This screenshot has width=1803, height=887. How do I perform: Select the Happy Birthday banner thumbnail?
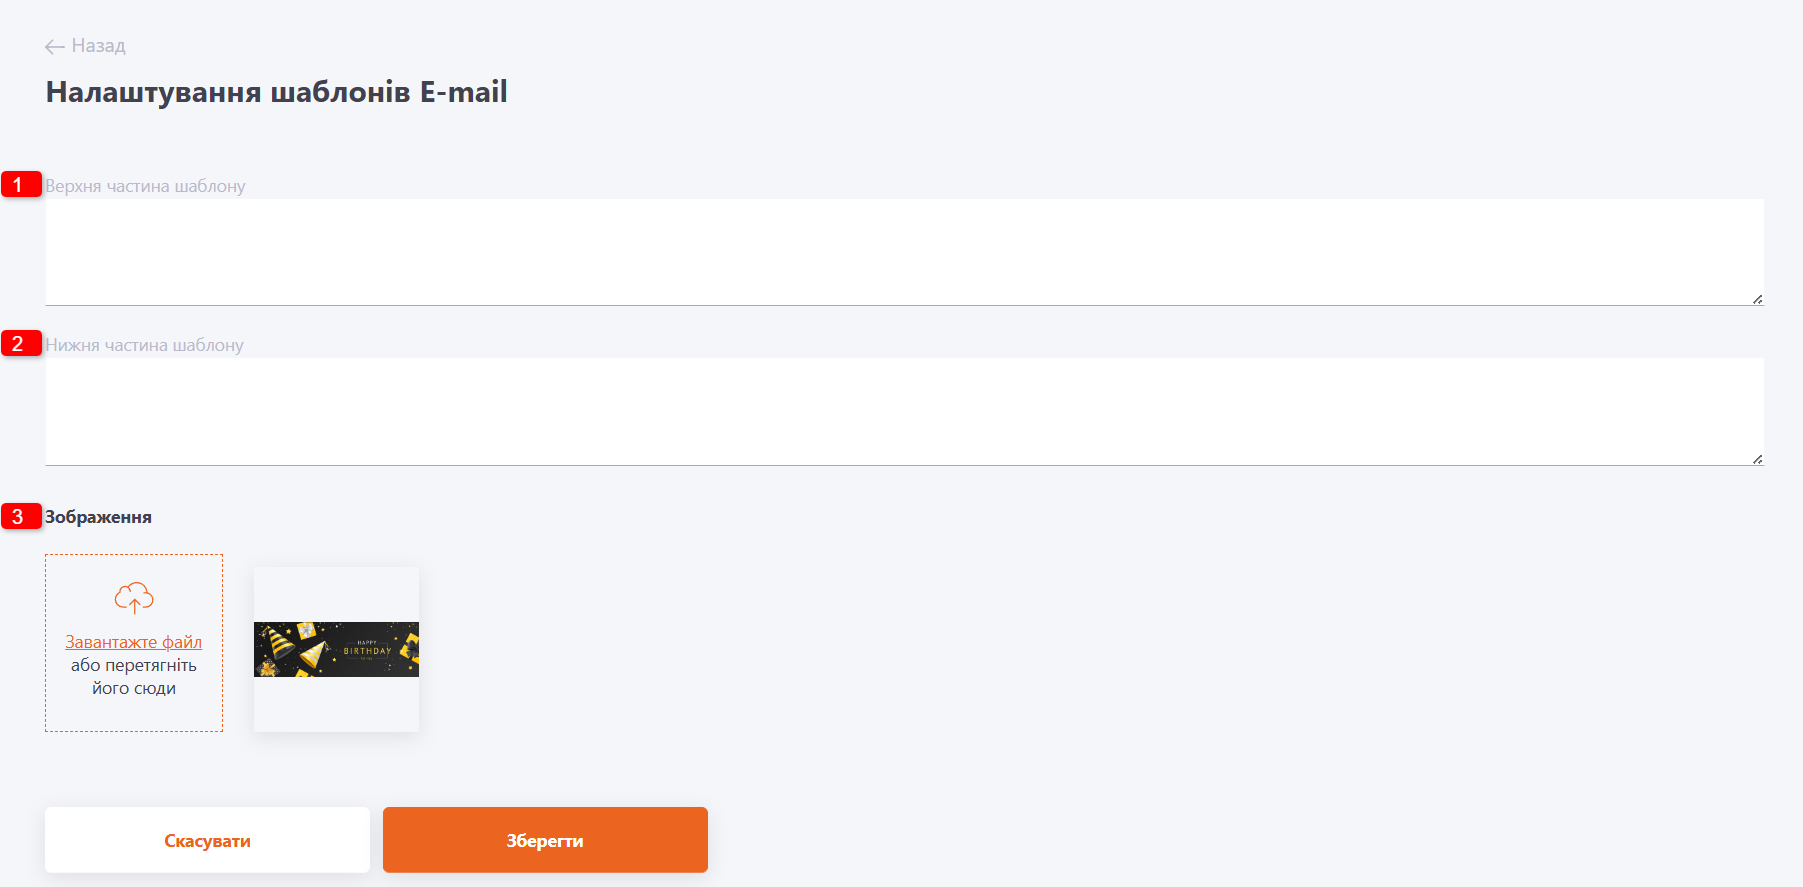(x=336, y=649)
